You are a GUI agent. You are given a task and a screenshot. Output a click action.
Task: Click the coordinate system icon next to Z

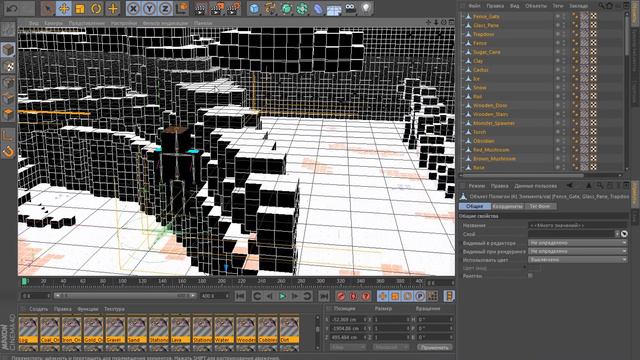tap(182, 9)
